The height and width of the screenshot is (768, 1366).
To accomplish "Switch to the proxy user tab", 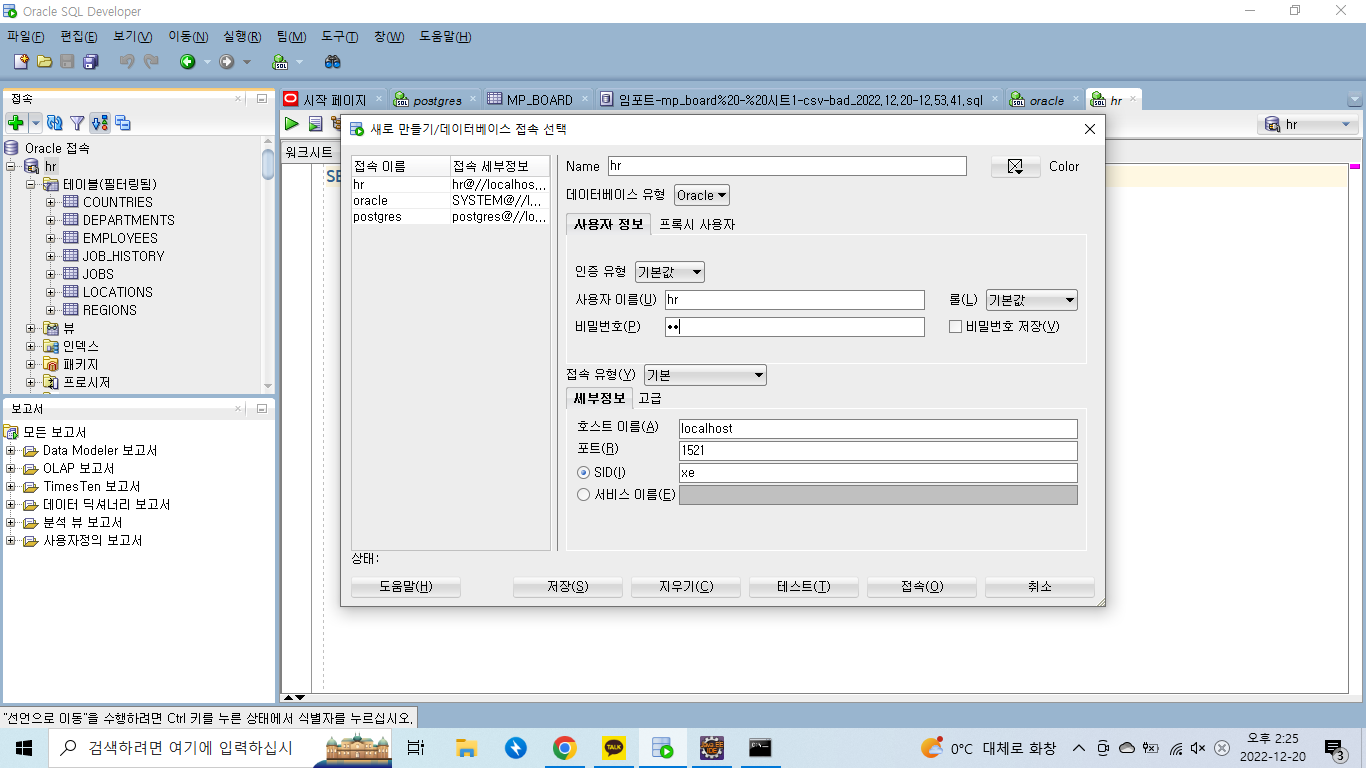I will (697, 225).
